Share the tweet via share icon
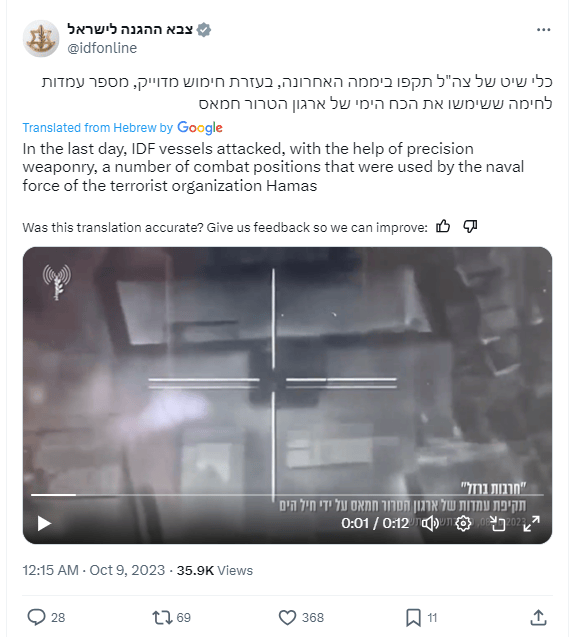Image resolution: width=570 pixels, height=637 pixels. click(x=538, y=618)
